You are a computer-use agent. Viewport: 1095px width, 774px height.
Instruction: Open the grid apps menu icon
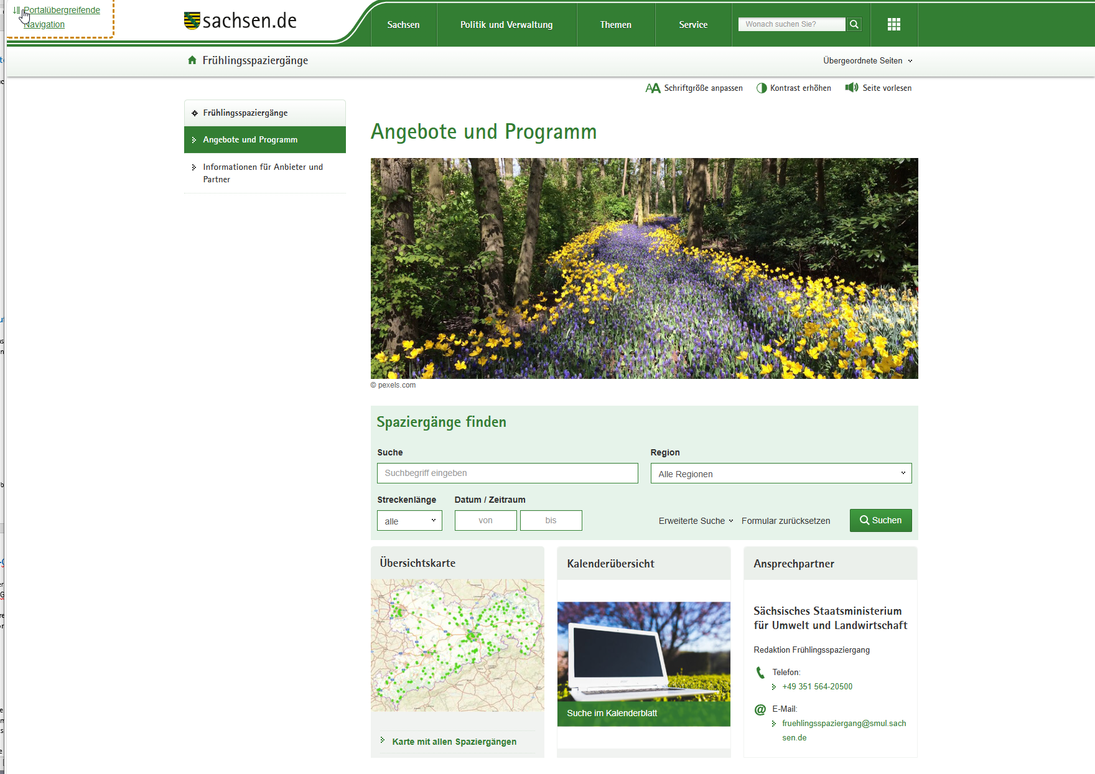pyautogui.click(x=894, y=24)
